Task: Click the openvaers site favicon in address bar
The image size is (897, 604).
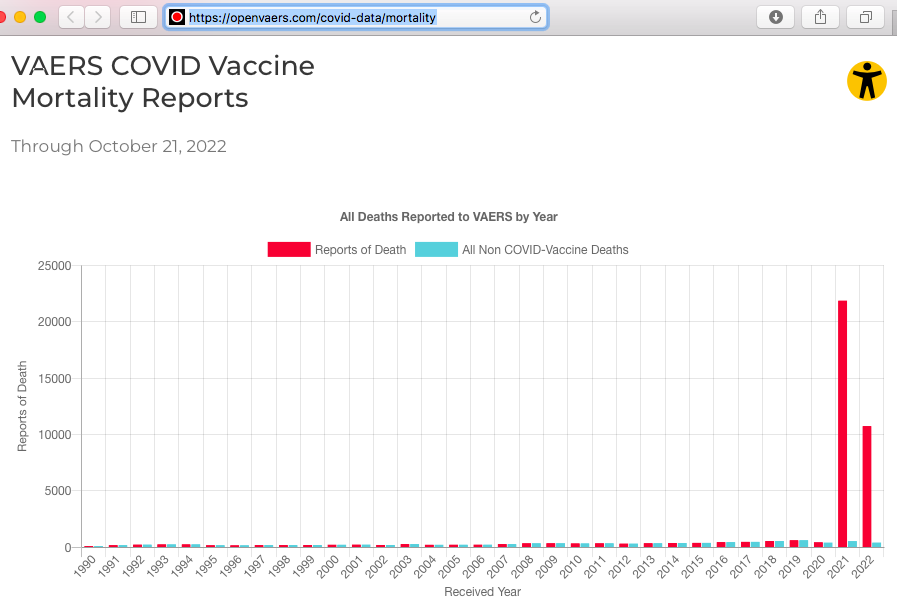Action: [177, 17]
